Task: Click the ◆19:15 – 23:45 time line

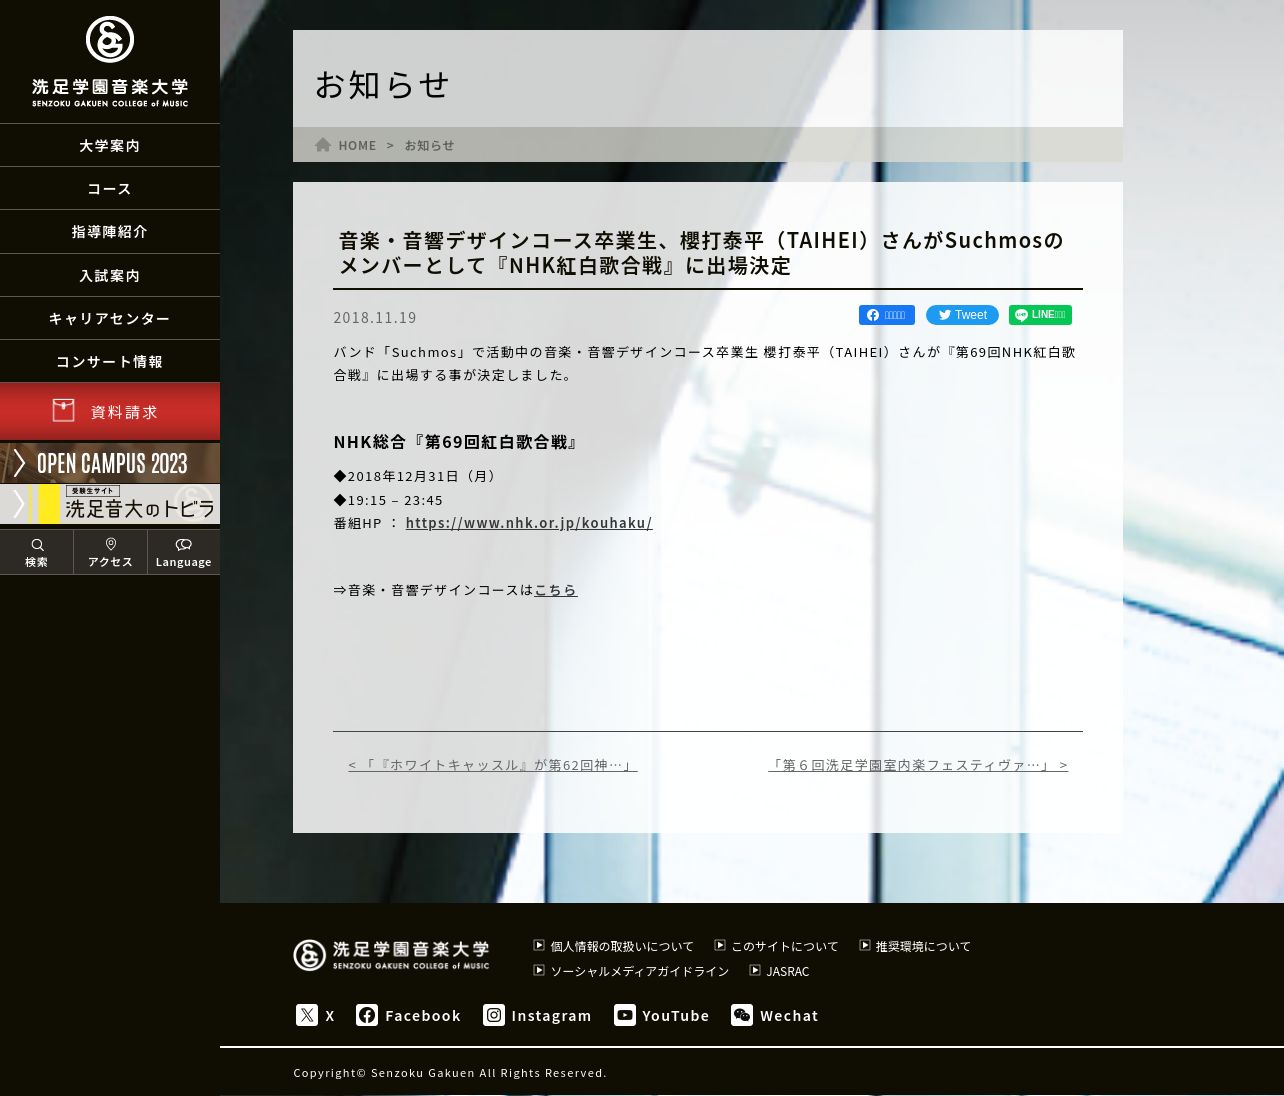Action: tap(388, 500)
